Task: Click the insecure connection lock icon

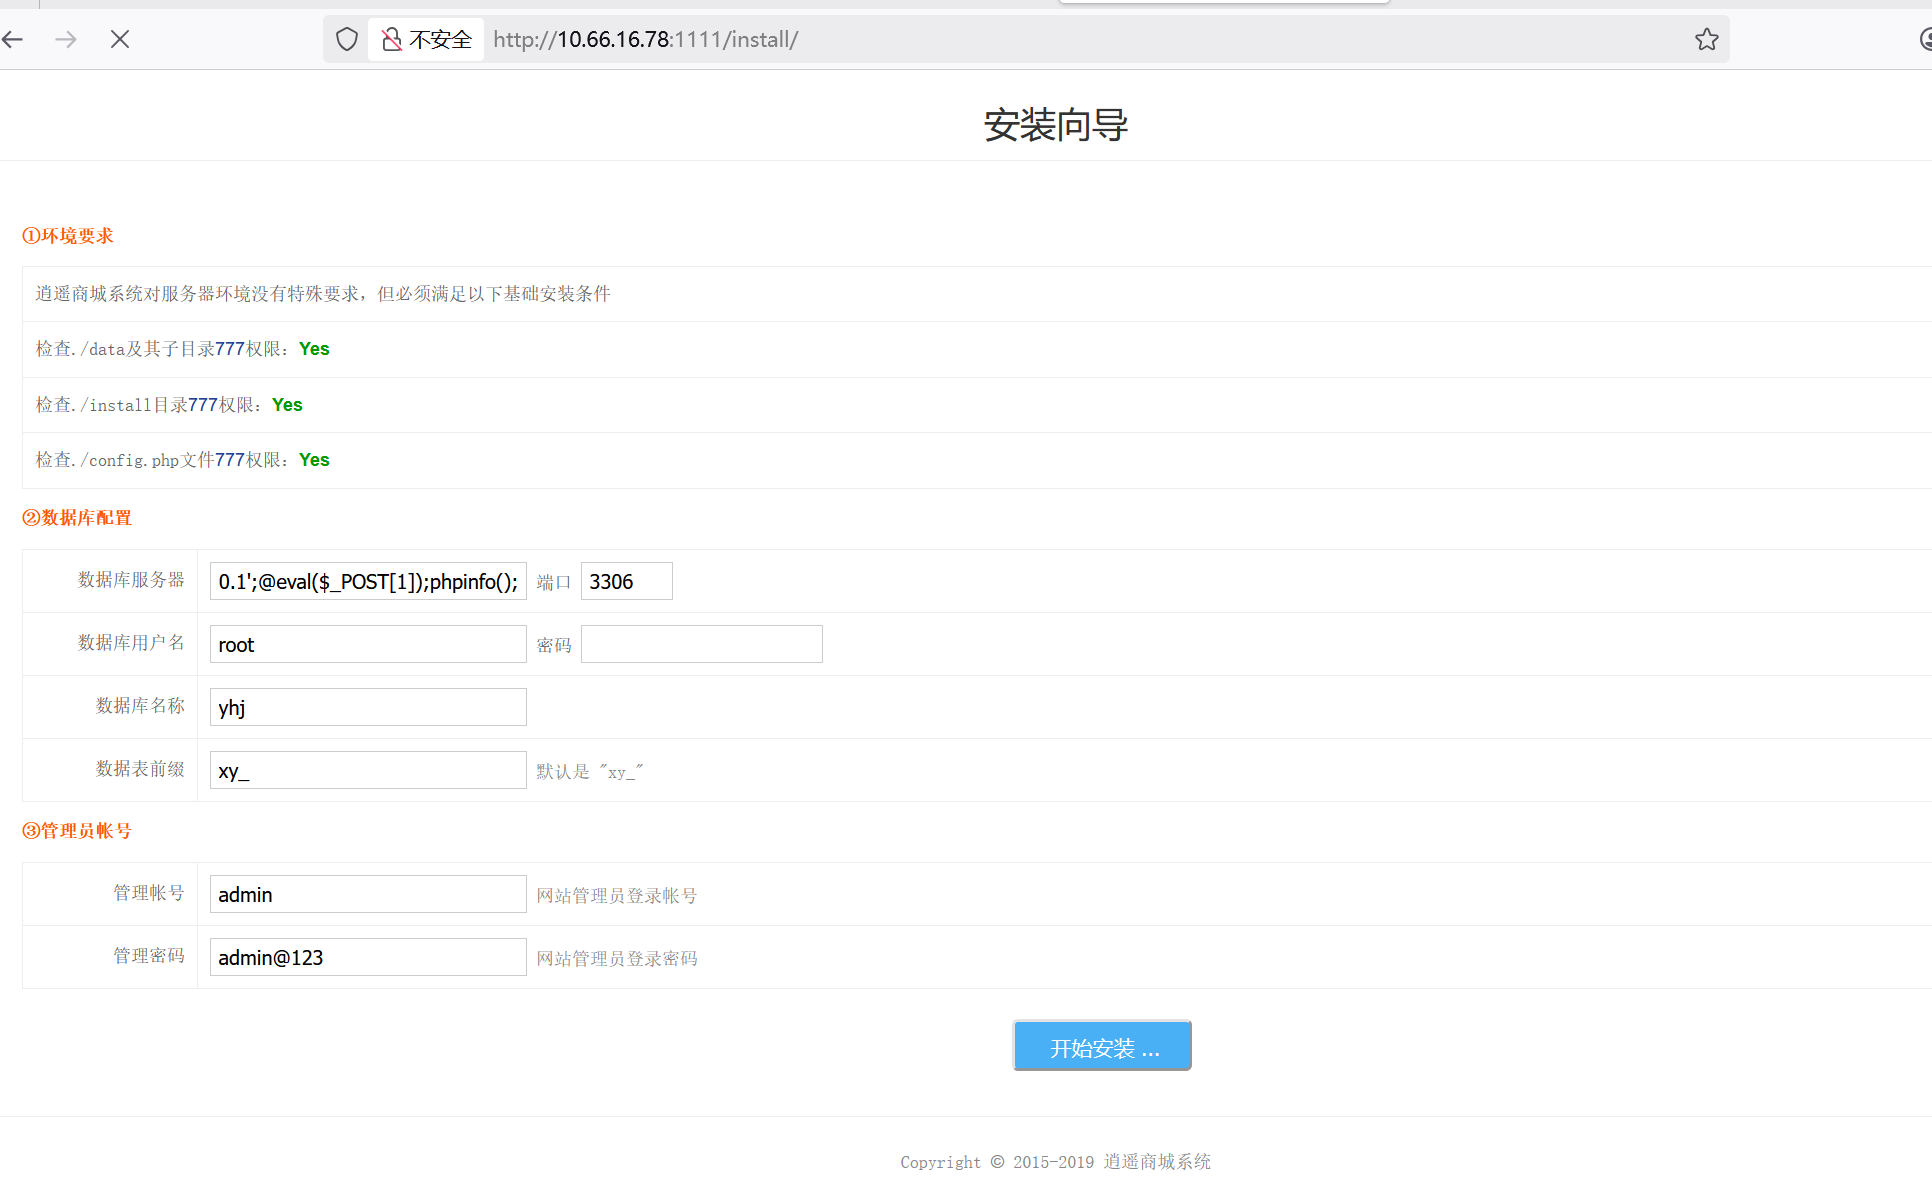Action: (x=392, y=39)
